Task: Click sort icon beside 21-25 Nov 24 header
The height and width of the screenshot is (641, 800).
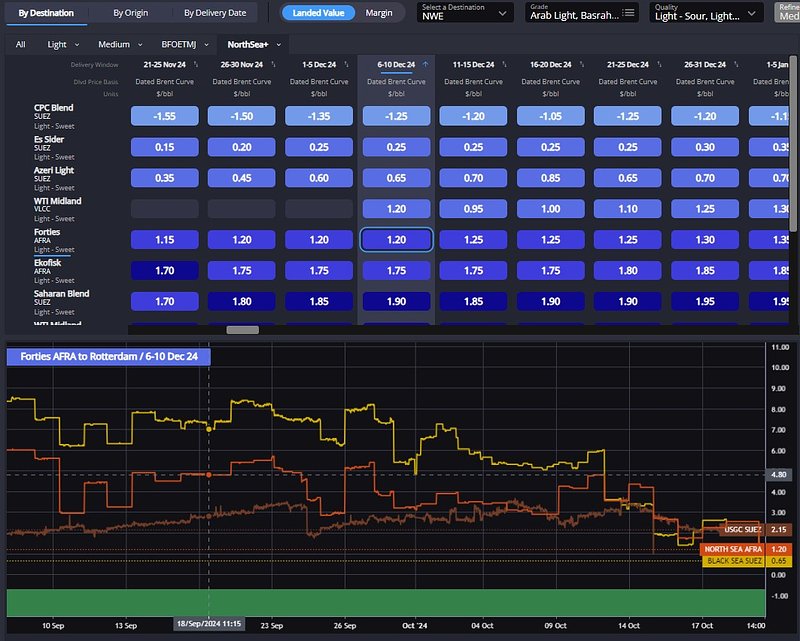Action: coord(194,65)
